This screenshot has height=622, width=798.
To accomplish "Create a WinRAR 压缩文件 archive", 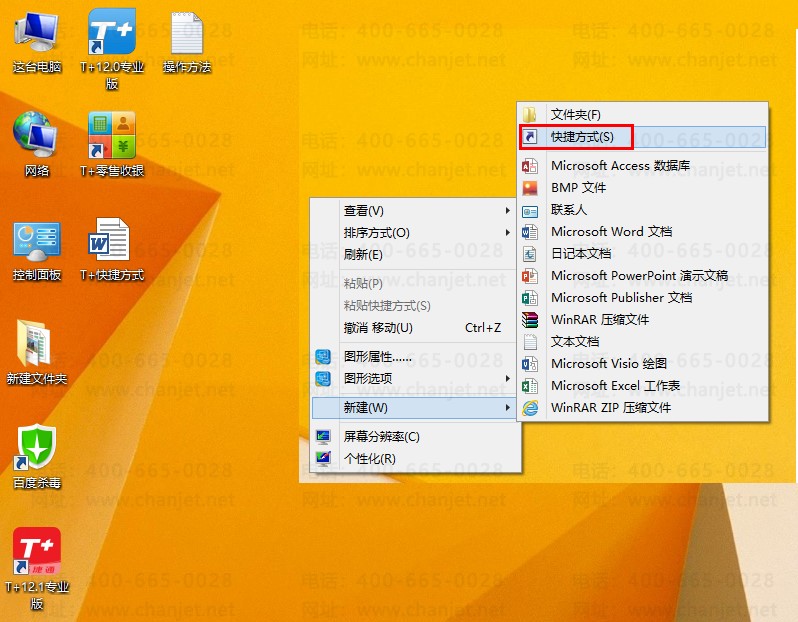I will (642, 320).
